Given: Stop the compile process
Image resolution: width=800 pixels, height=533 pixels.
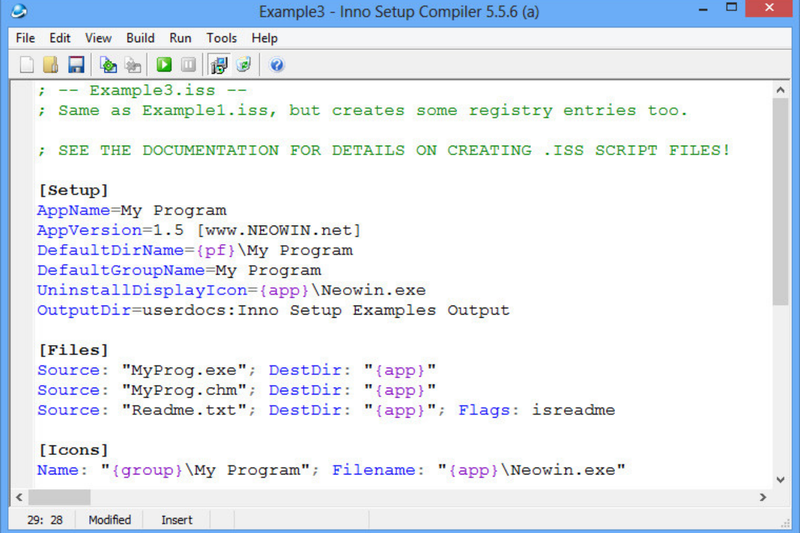Looking at the screenshot, I should 133,65.
